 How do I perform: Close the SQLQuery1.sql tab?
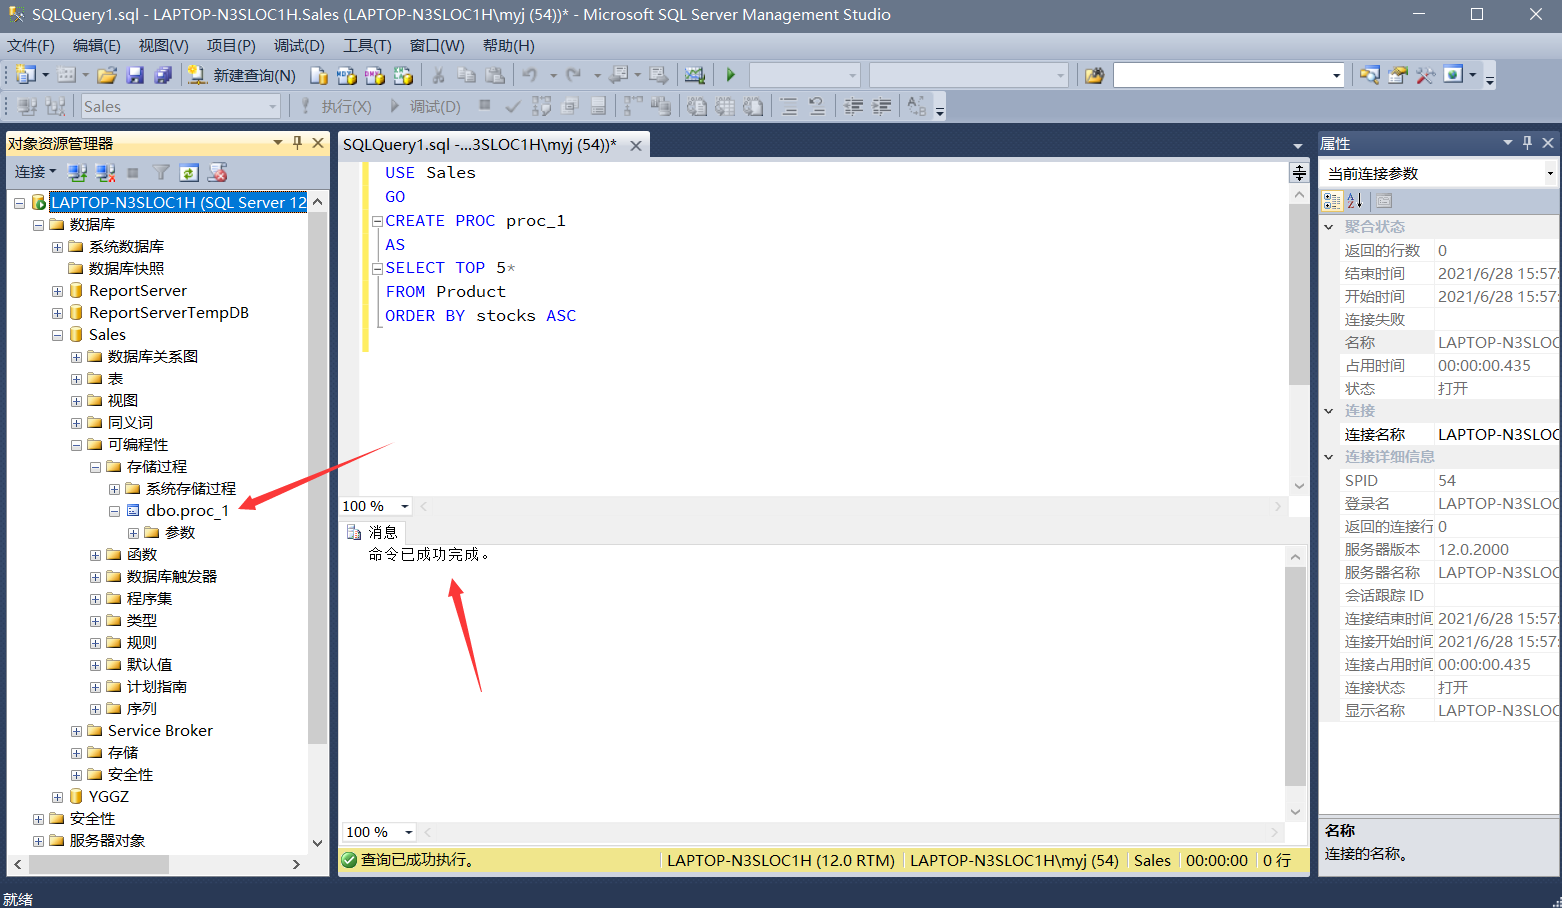click(x=636, y=145)
